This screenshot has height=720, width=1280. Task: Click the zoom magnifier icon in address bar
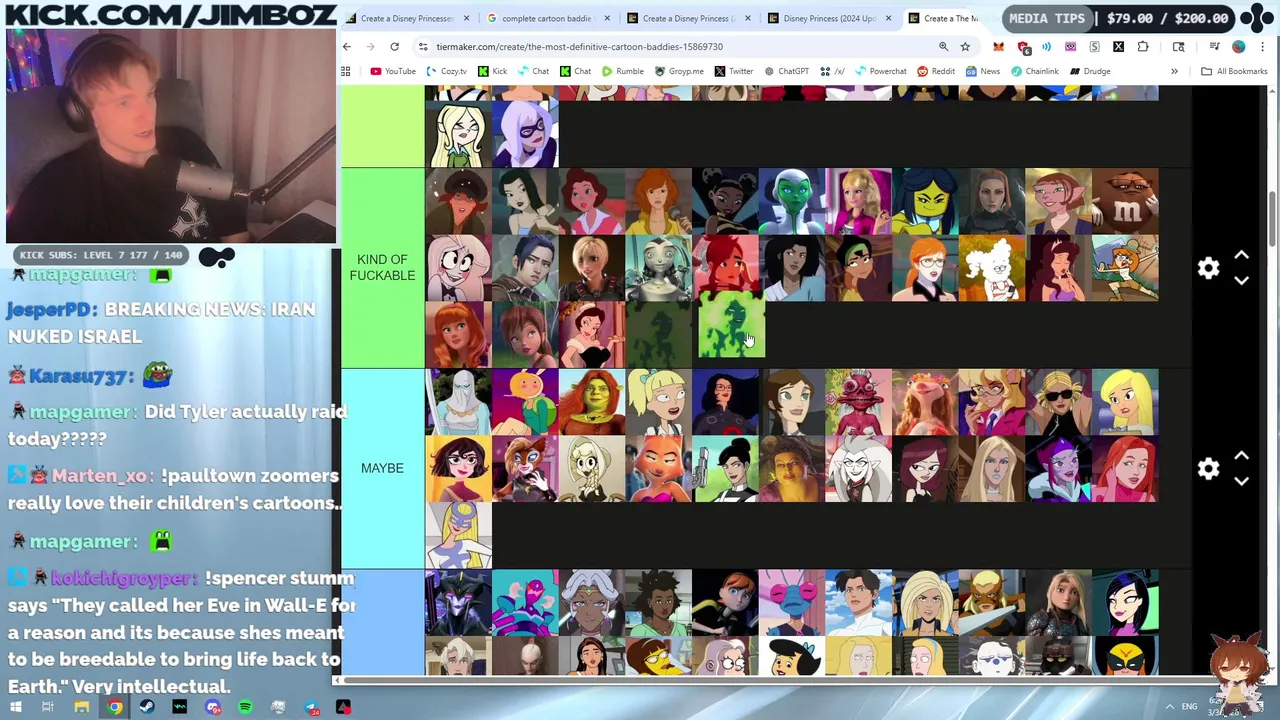943,46
